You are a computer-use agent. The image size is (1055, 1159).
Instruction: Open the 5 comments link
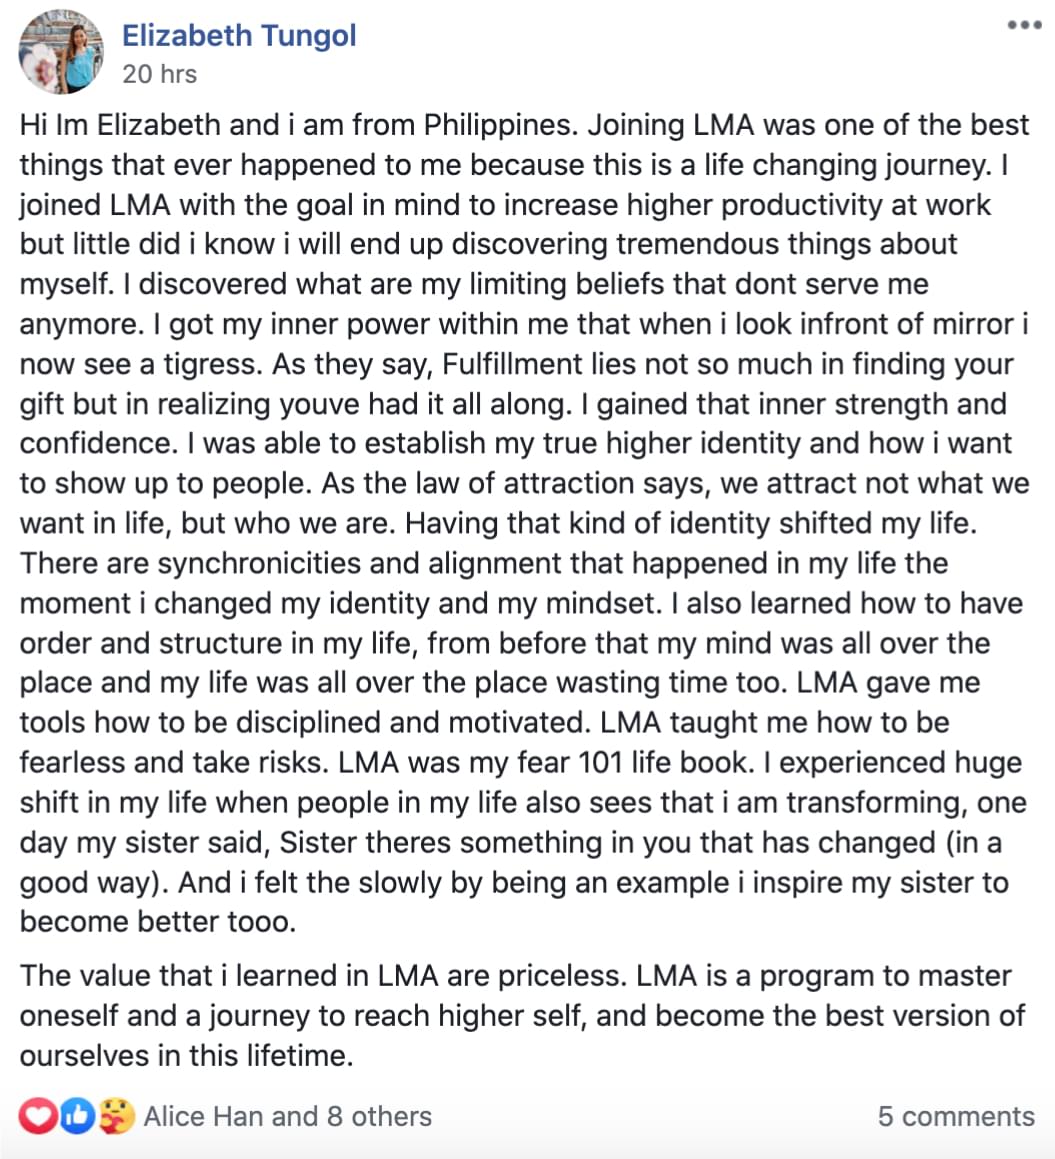pos(956,1116)
